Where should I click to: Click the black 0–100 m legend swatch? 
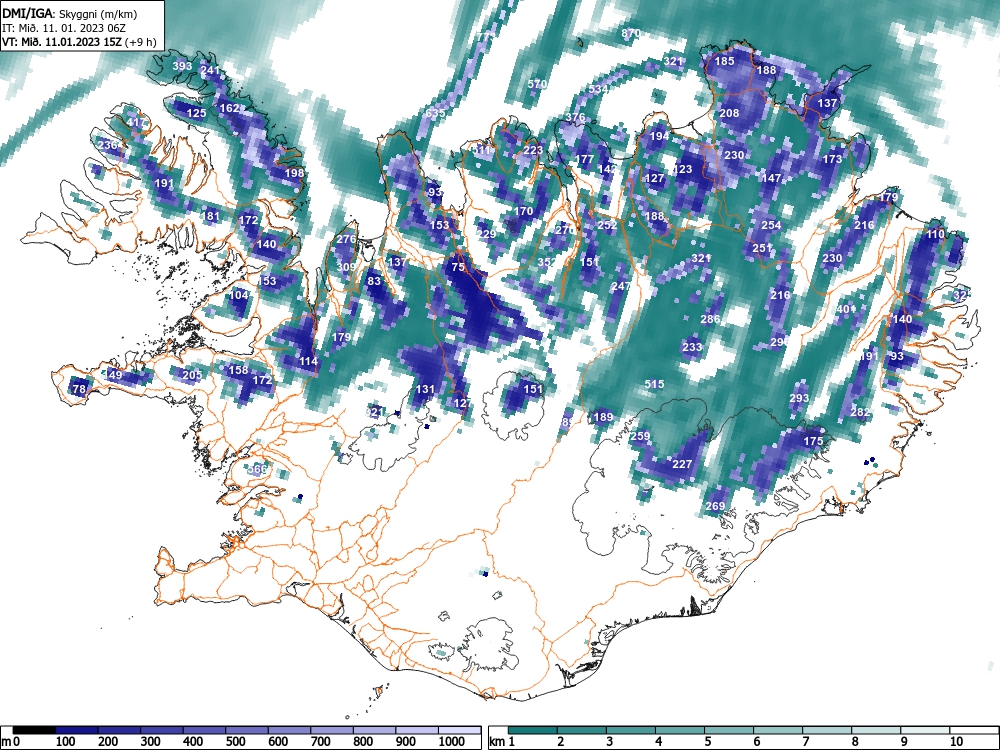34,730
